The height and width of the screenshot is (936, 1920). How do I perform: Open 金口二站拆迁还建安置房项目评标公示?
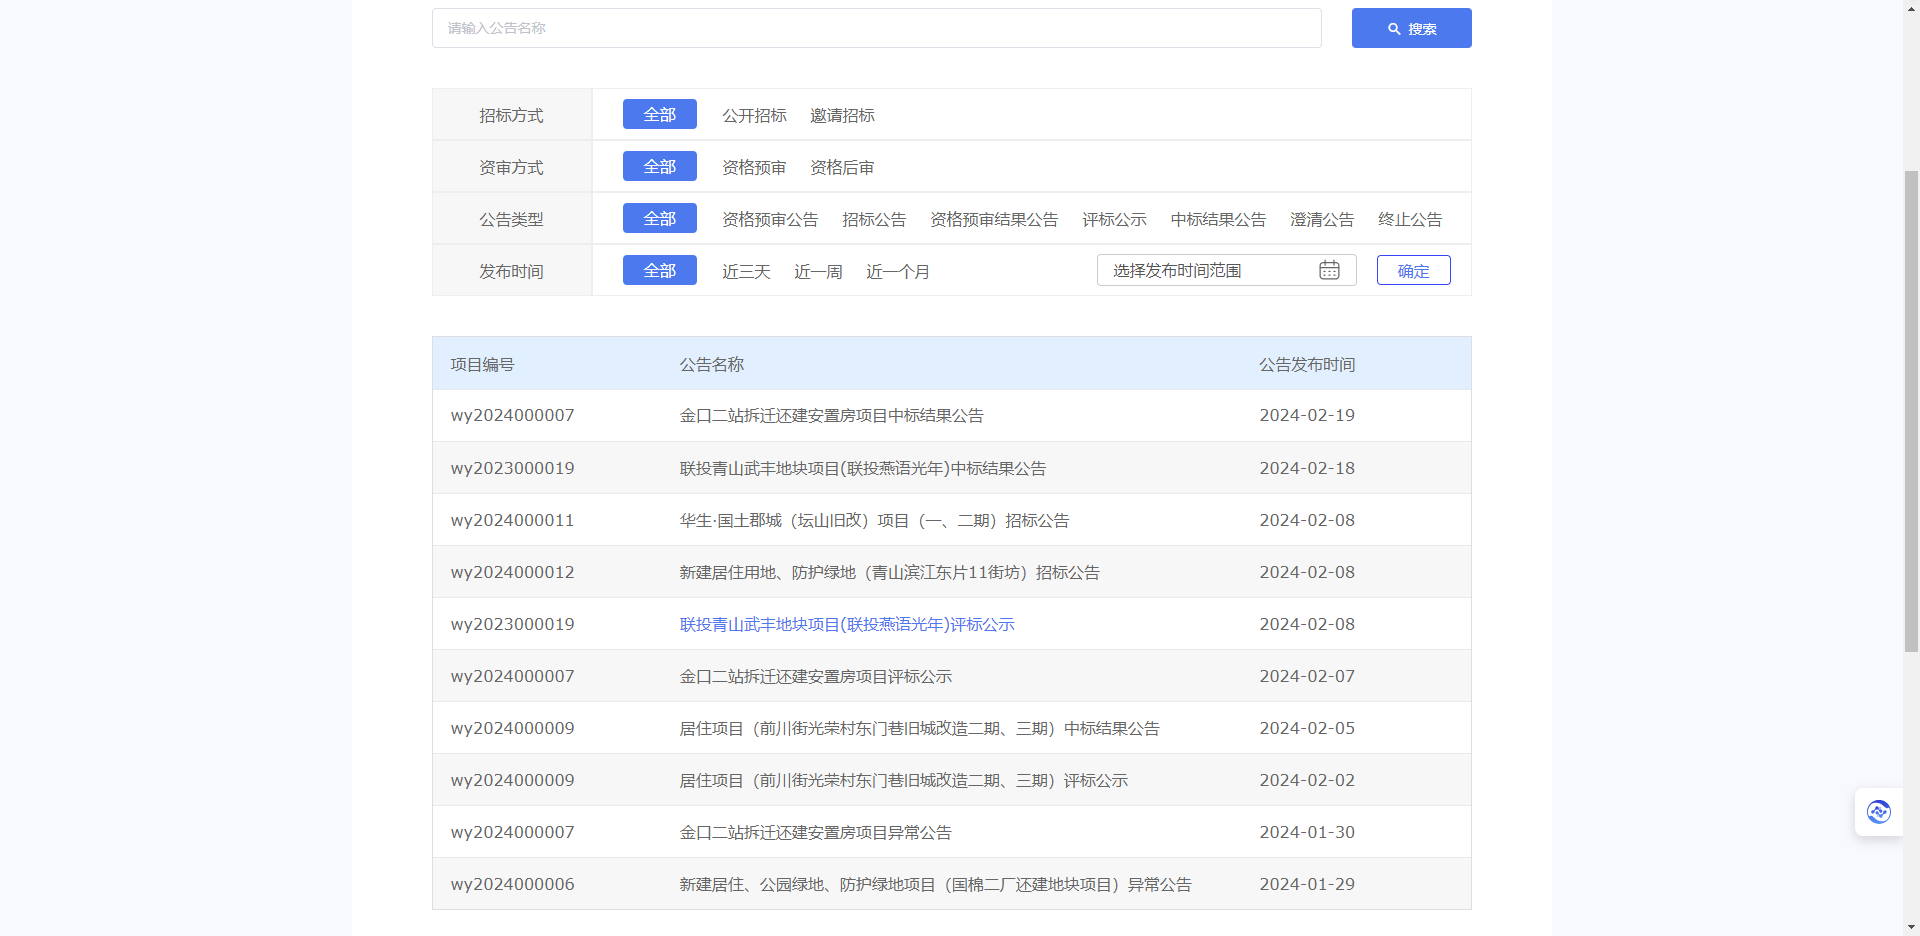tap(816, 676)
